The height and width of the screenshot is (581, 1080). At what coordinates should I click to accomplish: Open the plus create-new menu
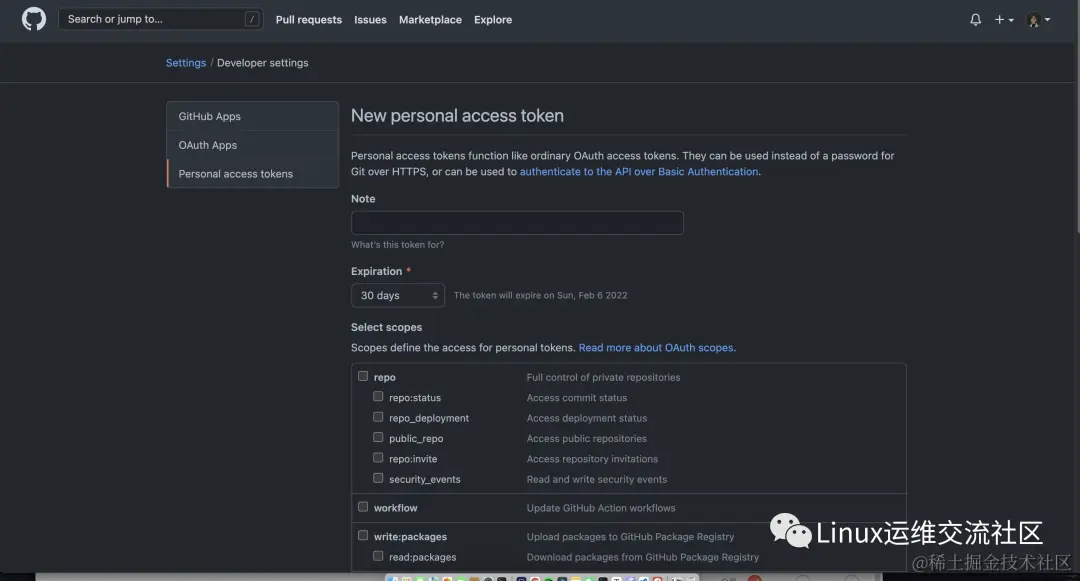1003,20
